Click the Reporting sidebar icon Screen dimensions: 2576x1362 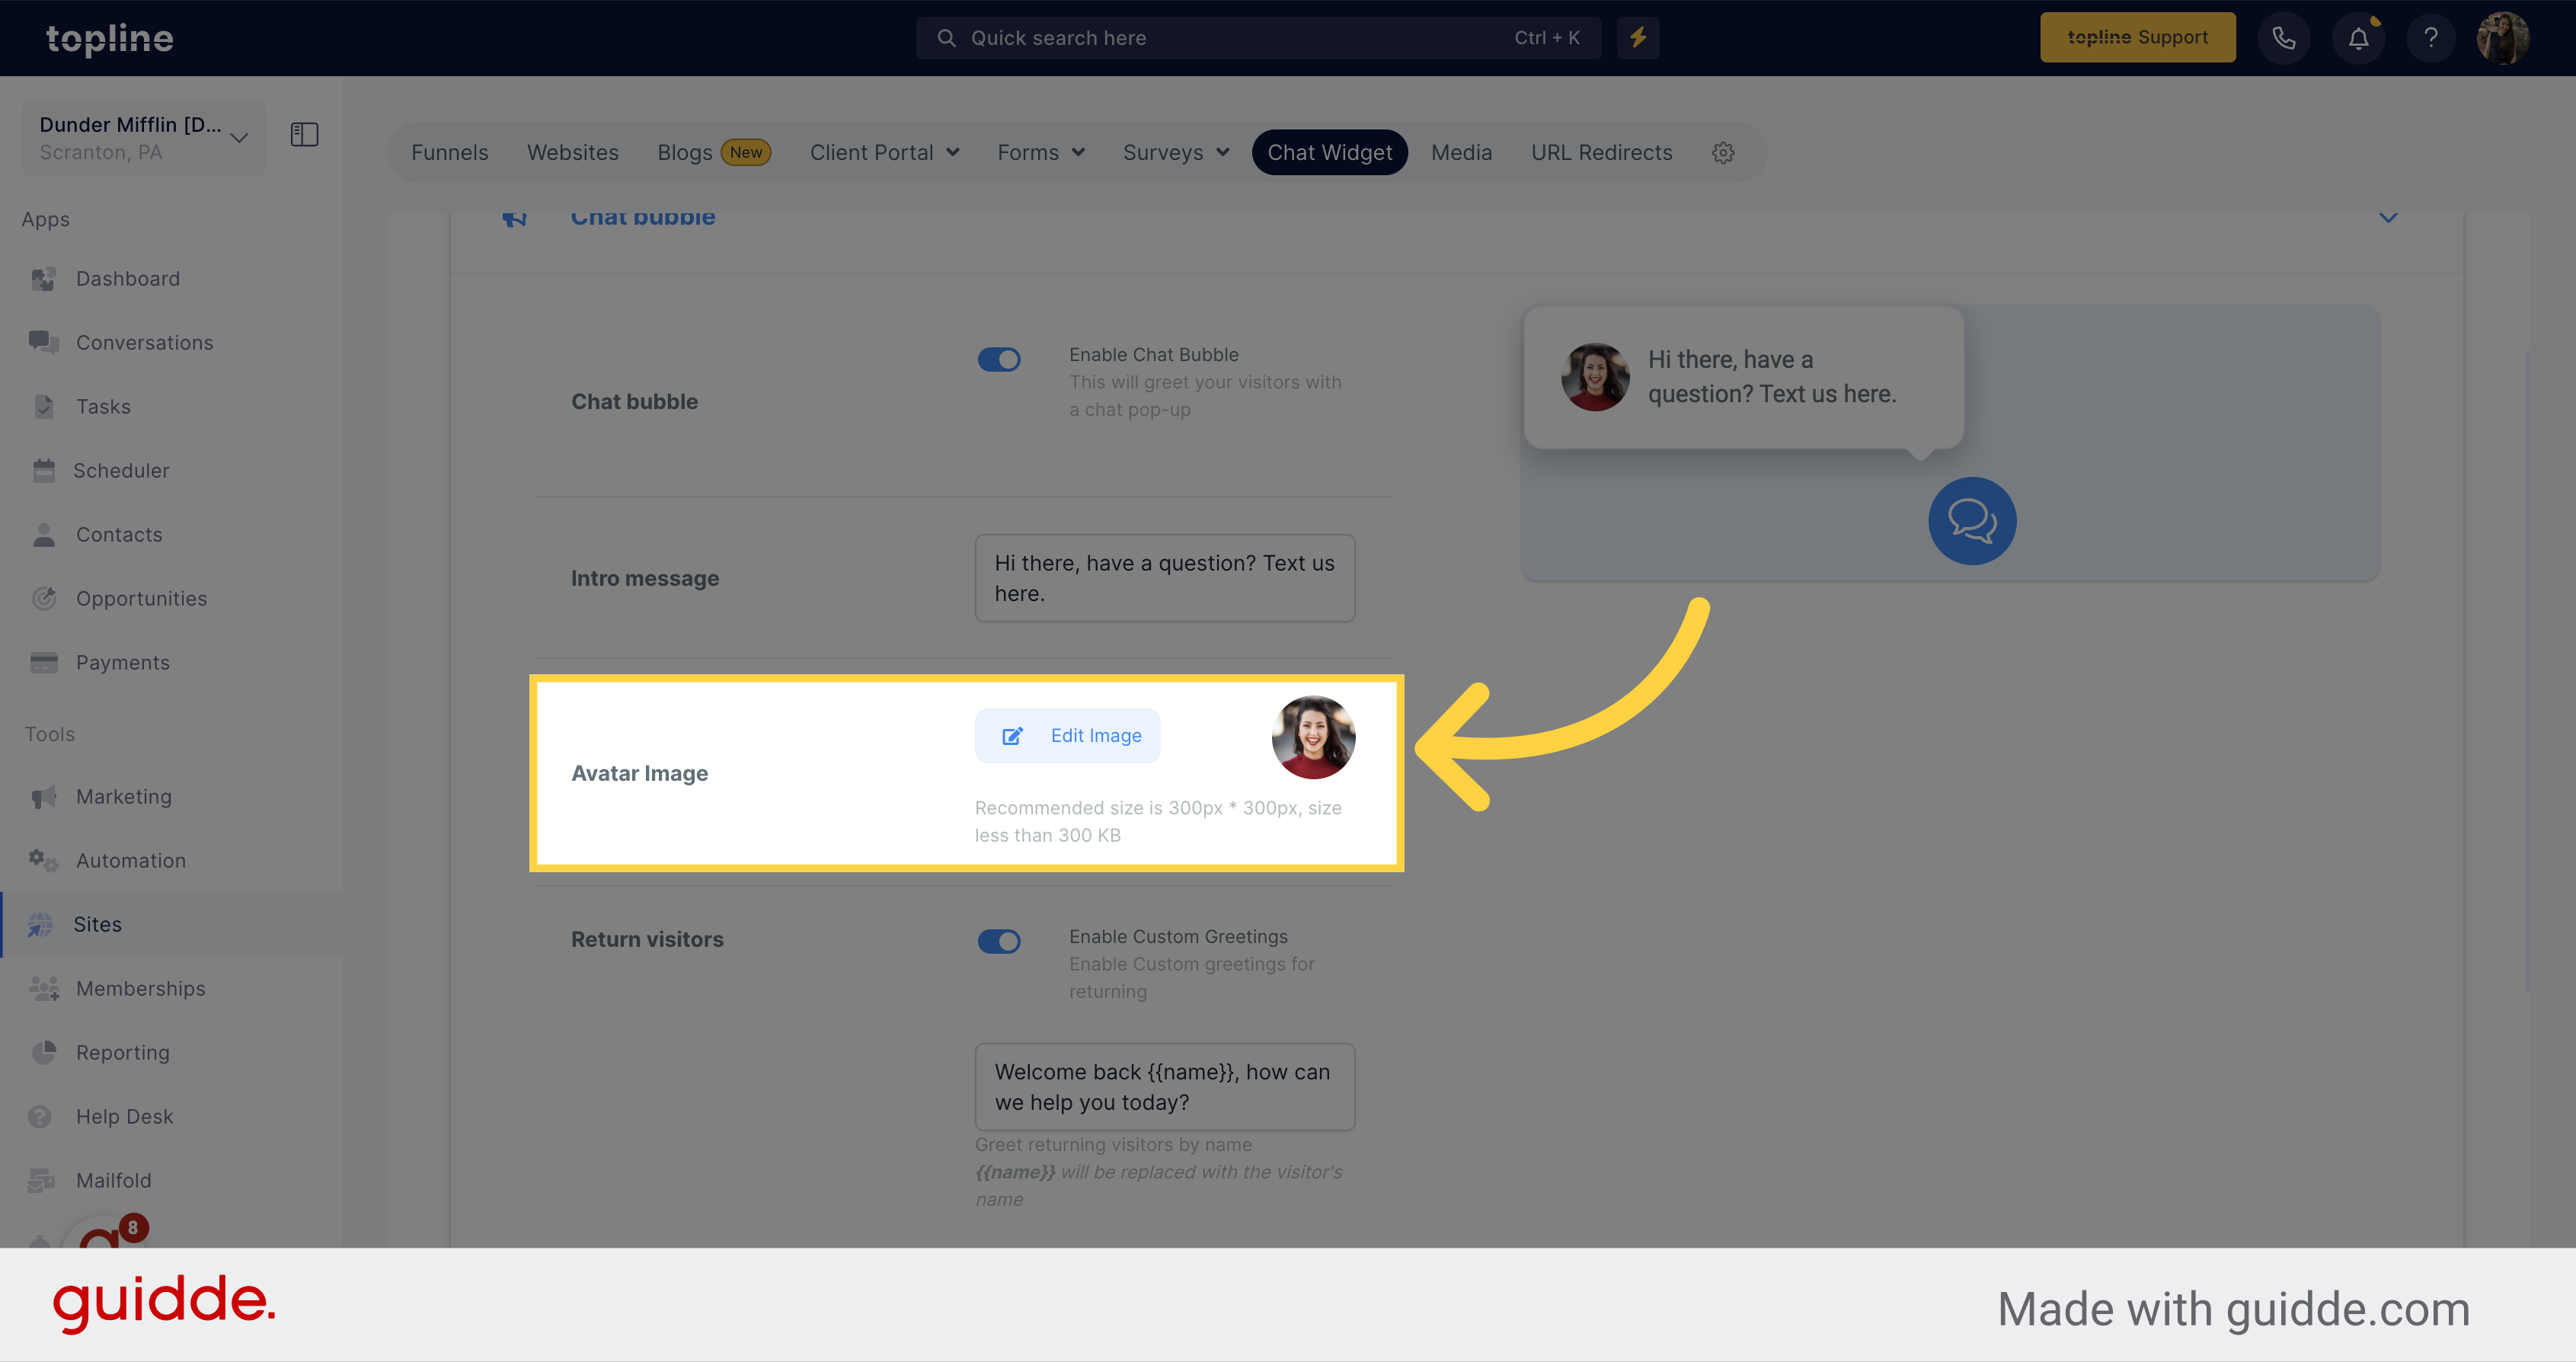(44, 1052)
